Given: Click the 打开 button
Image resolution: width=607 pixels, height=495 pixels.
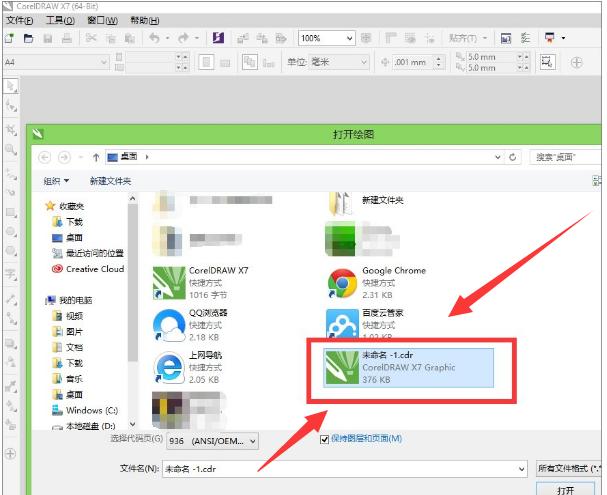Looking at the screenshot, I should click(x=568, y=490).
